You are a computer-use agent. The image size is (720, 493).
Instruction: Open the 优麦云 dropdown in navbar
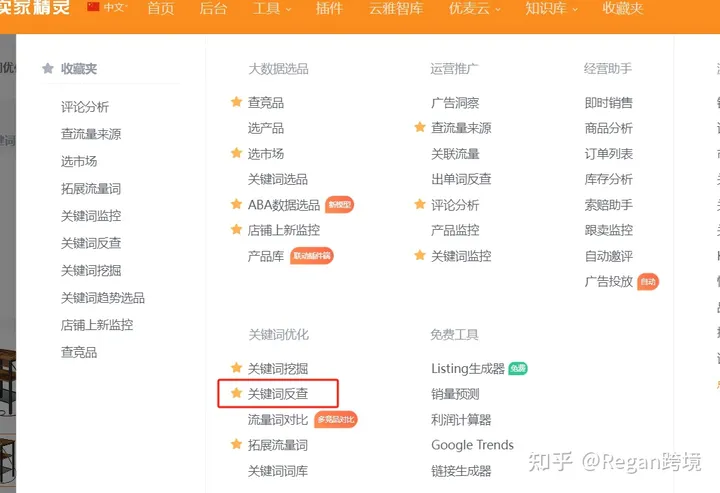click(x=474, y=8)
